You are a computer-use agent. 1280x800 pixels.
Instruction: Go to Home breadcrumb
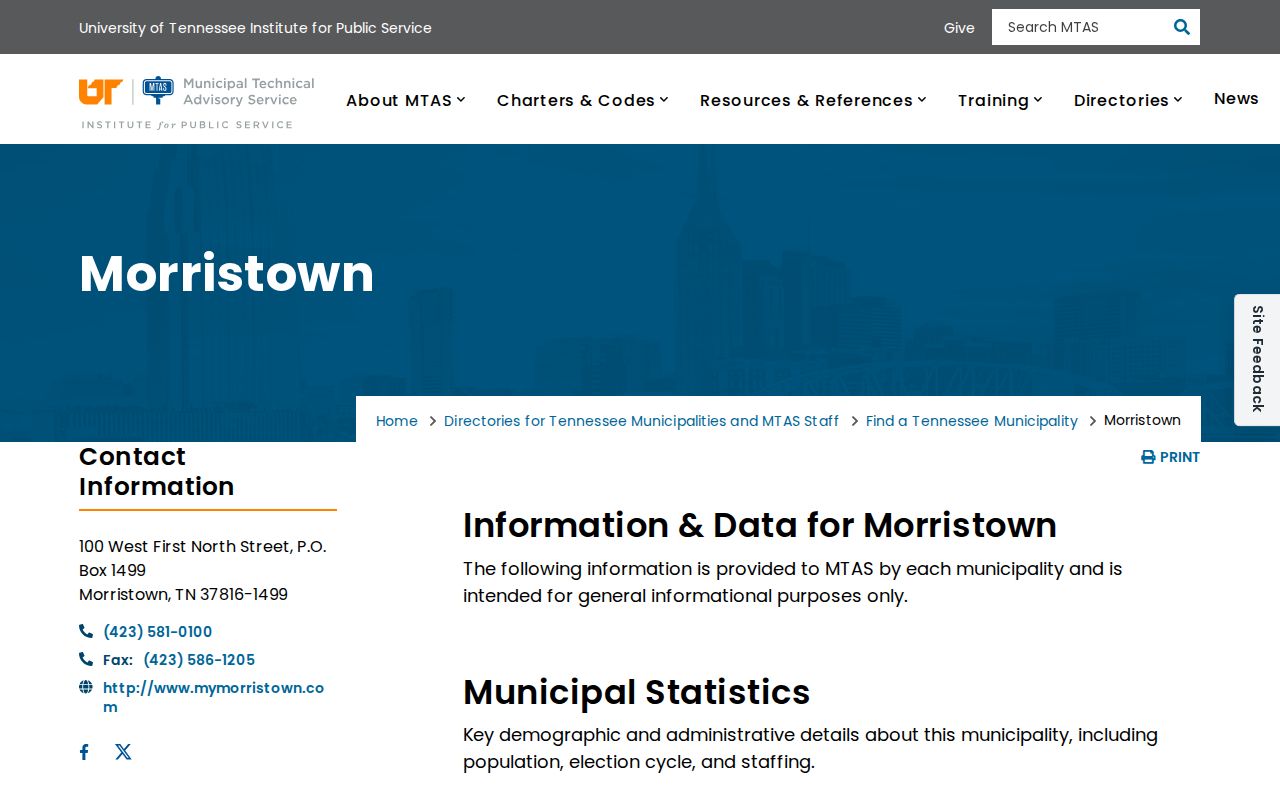(397, 421)
